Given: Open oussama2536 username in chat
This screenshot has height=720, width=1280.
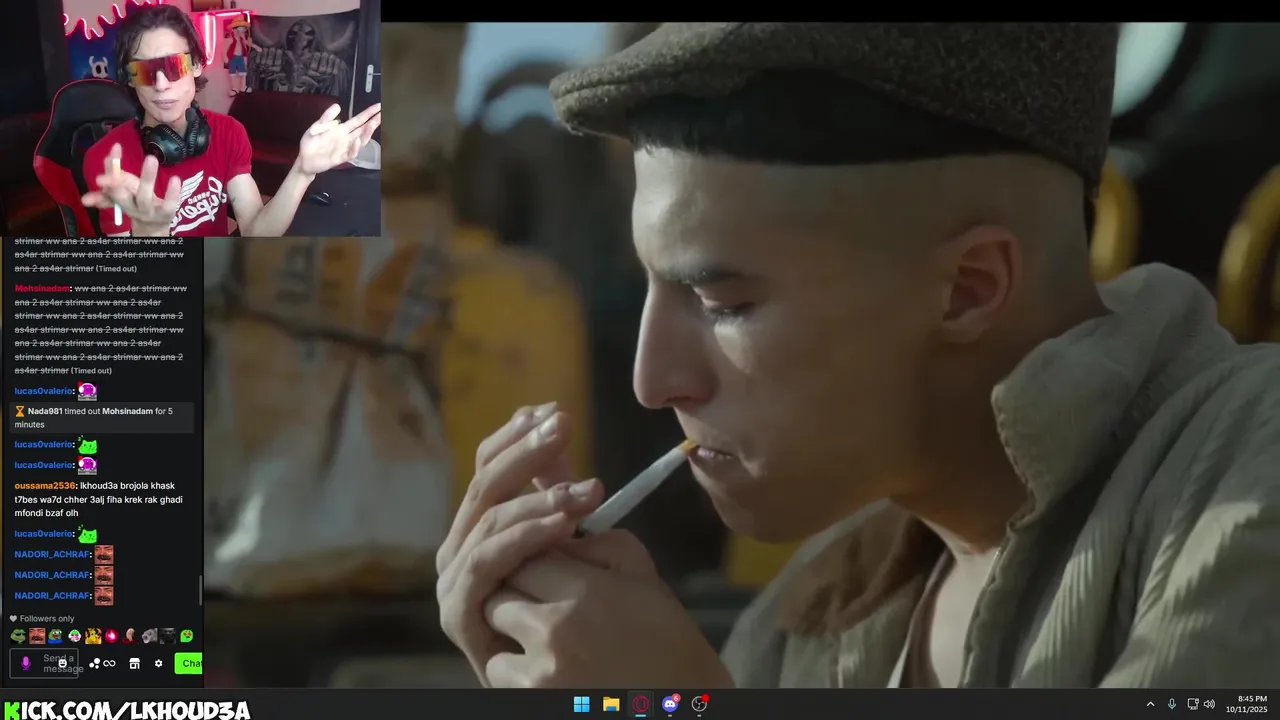Looking at the screenshot, I should point(45,486).
